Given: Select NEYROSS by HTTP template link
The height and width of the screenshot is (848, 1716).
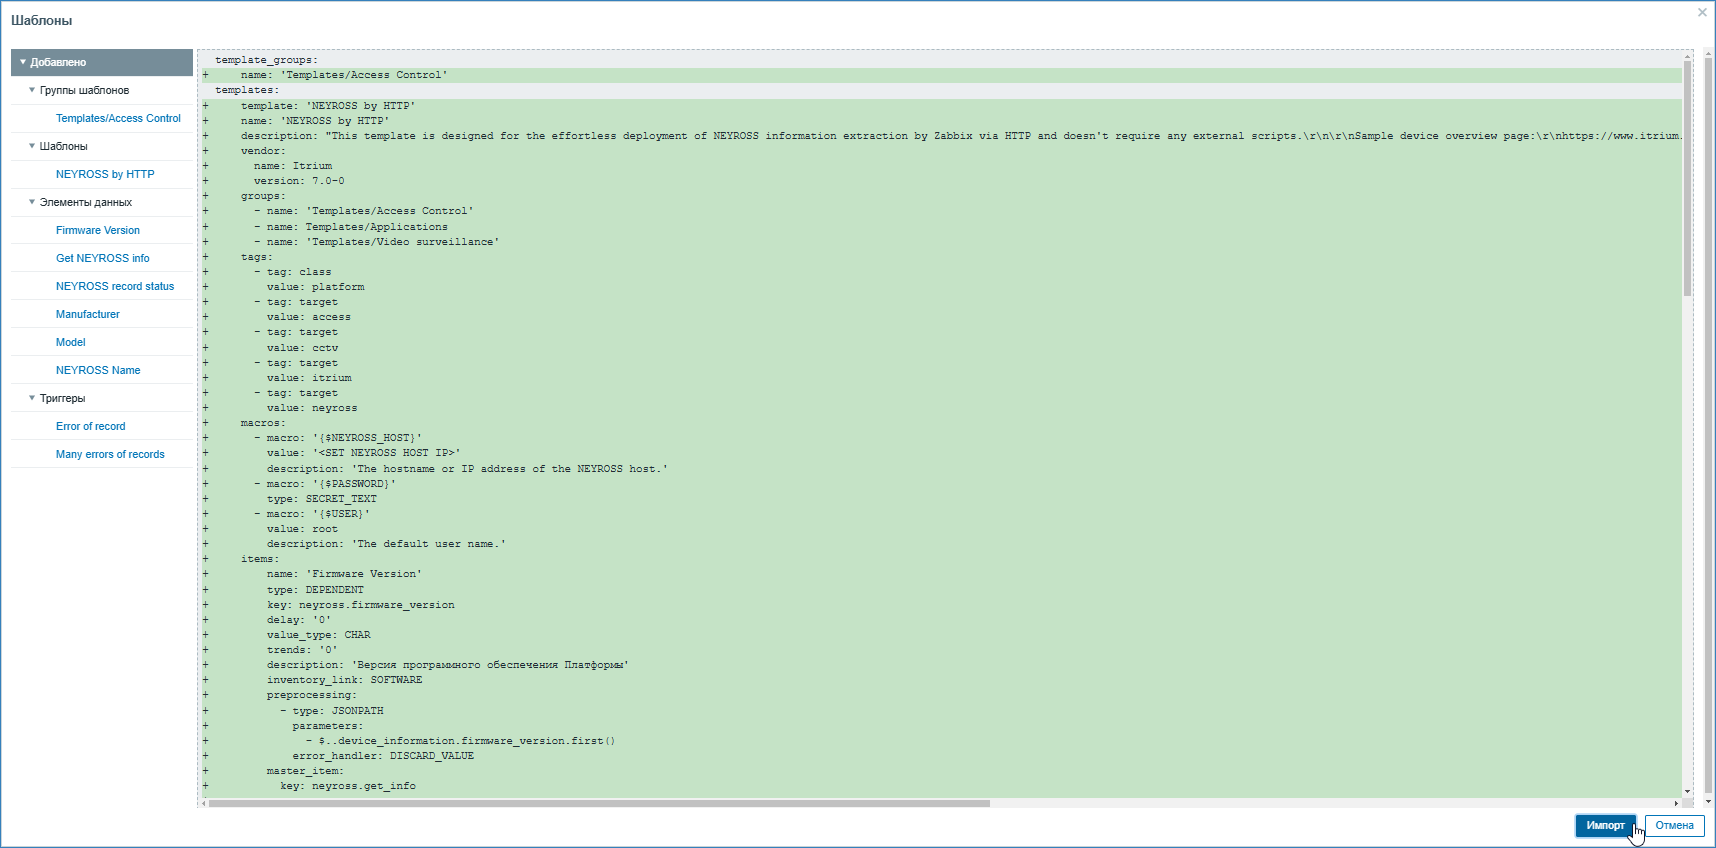Looking at the screenshot, I should 105,174.
